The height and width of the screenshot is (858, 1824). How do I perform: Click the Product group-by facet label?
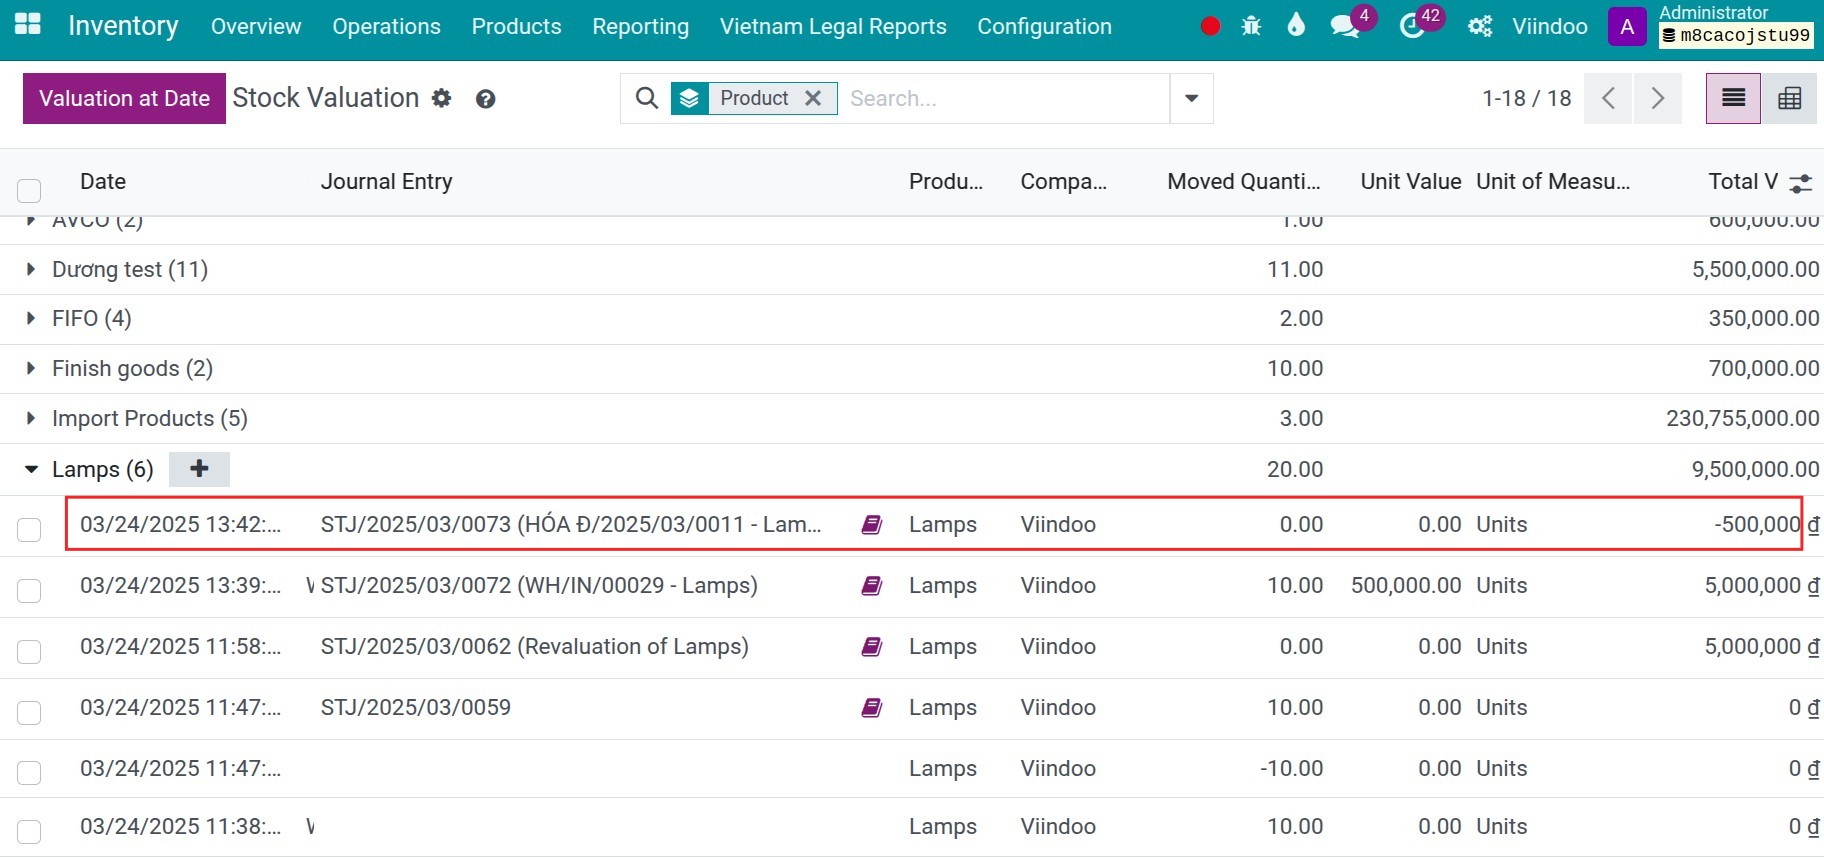point(754,98)
